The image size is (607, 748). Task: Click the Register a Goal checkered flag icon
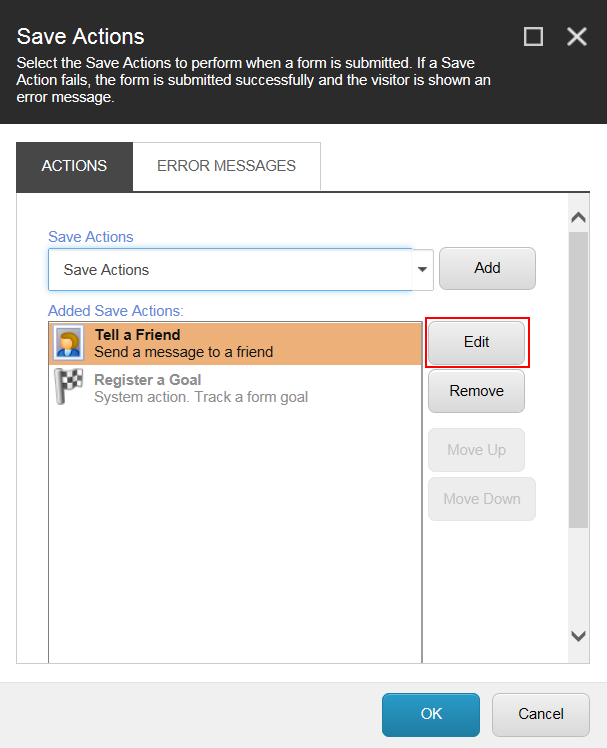tap(69, 388)
